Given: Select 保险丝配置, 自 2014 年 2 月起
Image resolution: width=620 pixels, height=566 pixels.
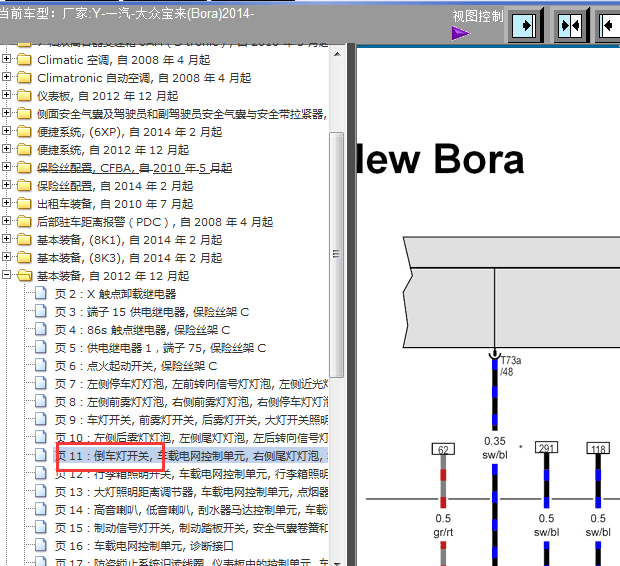Looking at the screenshot, I should click(x=115, y=186).
